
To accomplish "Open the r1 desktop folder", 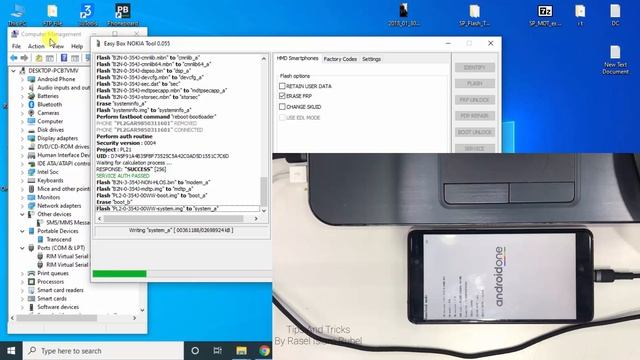I will [x=580, y=14].
